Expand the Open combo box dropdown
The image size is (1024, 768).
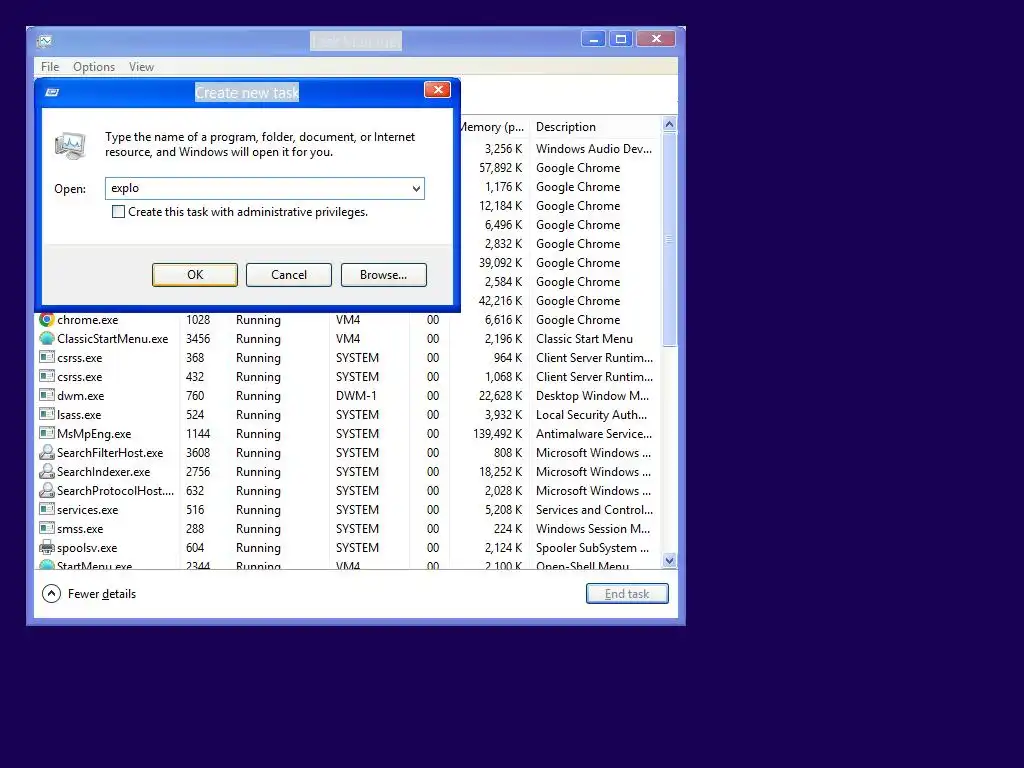(x=416, y=189)
